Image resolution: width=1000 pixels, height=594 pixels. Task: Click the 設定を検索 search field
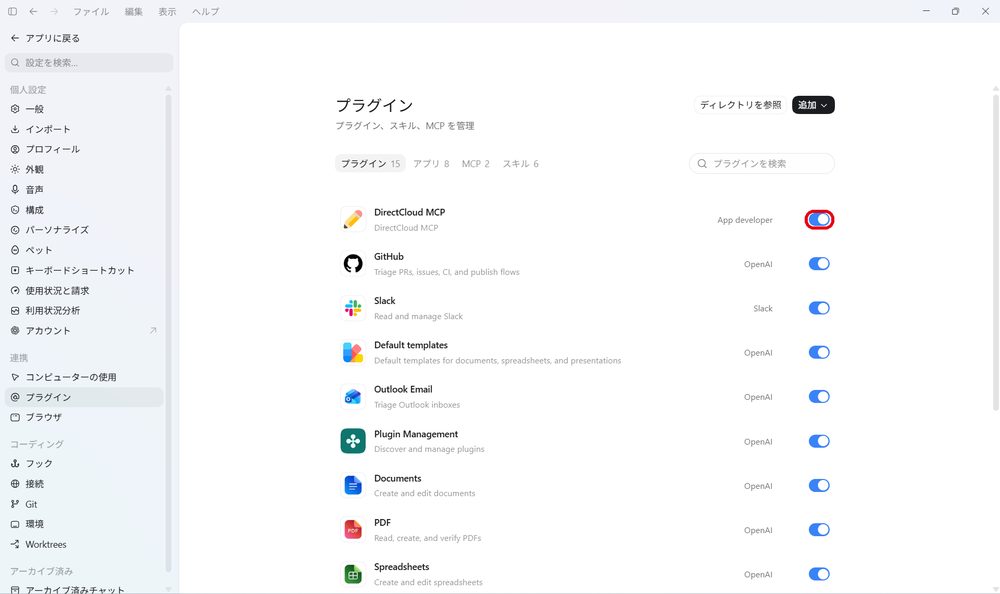coord(89,63)
